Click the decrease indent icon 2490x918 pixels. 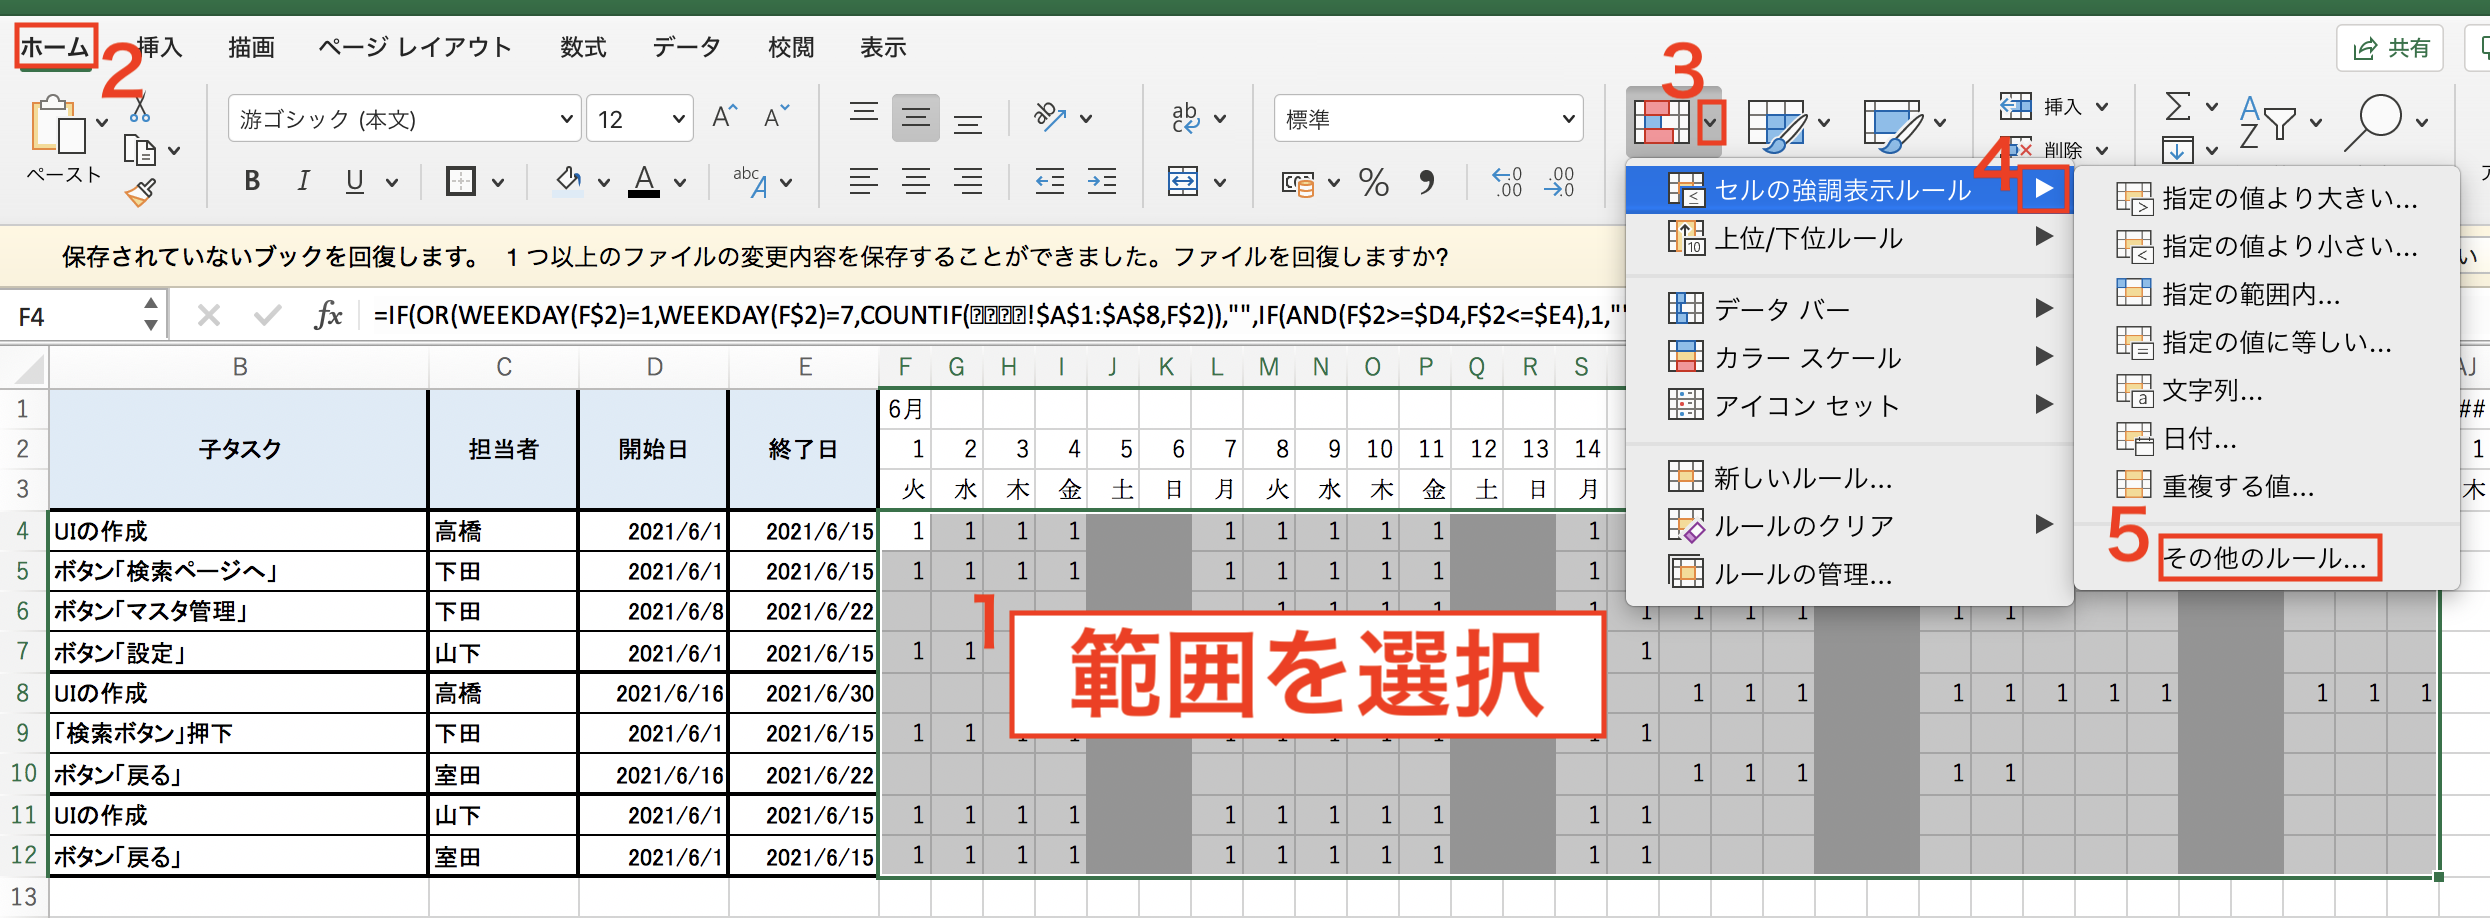[x=1049, y=181]
